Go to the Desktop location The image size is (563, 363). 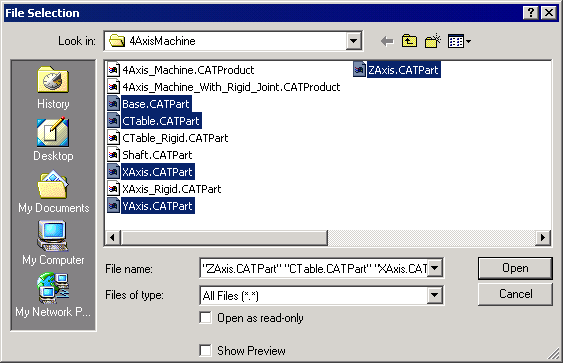53,140
